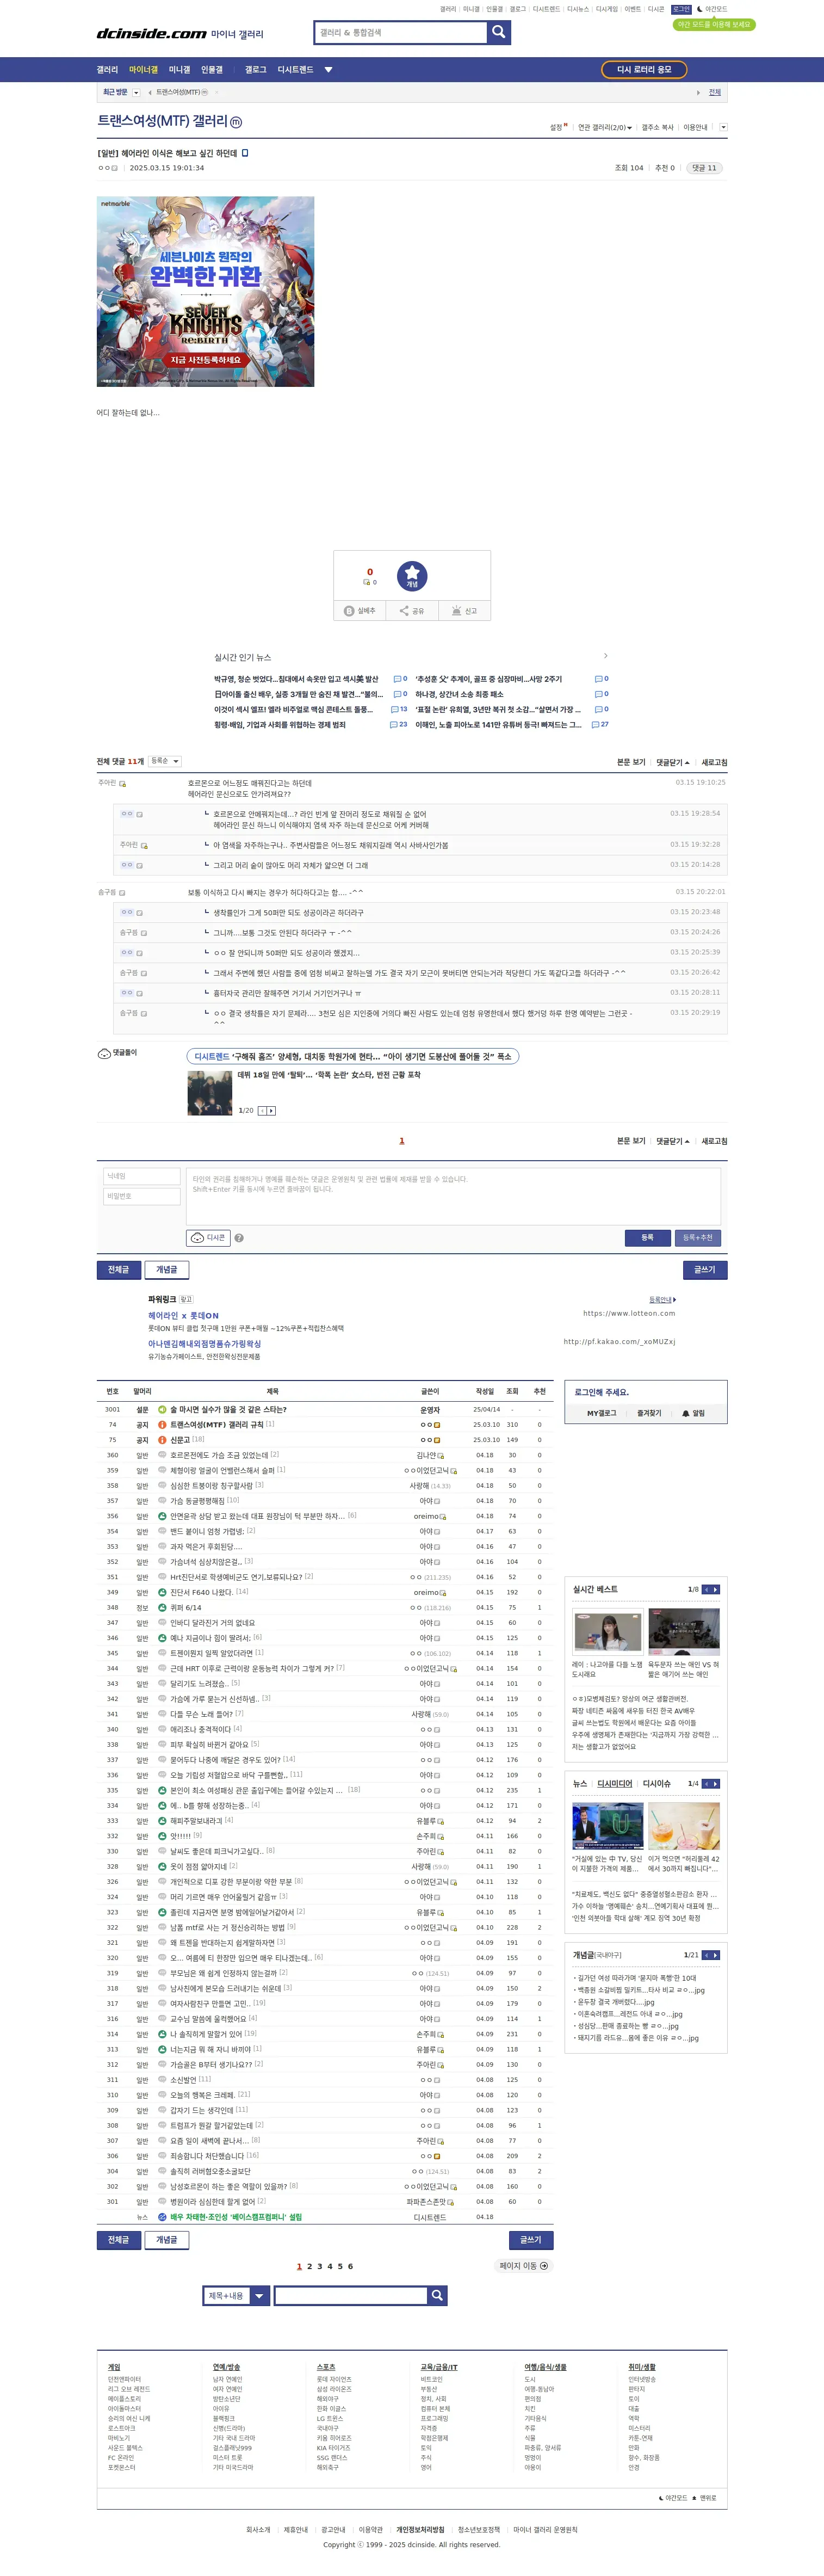Click the 등록 submit comment button
Viewport: 824px width, 2576px height.
647,1238
